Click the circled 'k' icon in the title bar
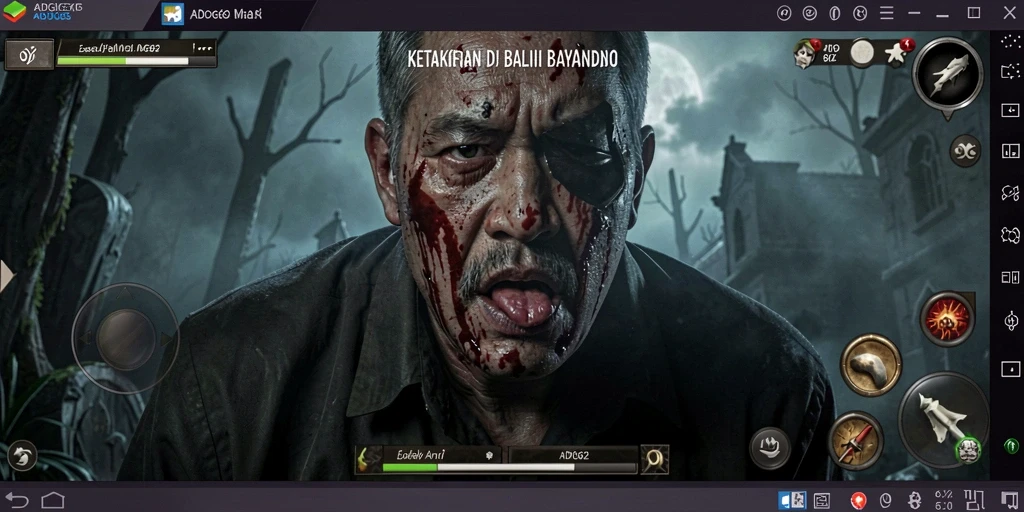This screenshot has width=1024, height=512. pyautogui.click(x=860, y=13)
